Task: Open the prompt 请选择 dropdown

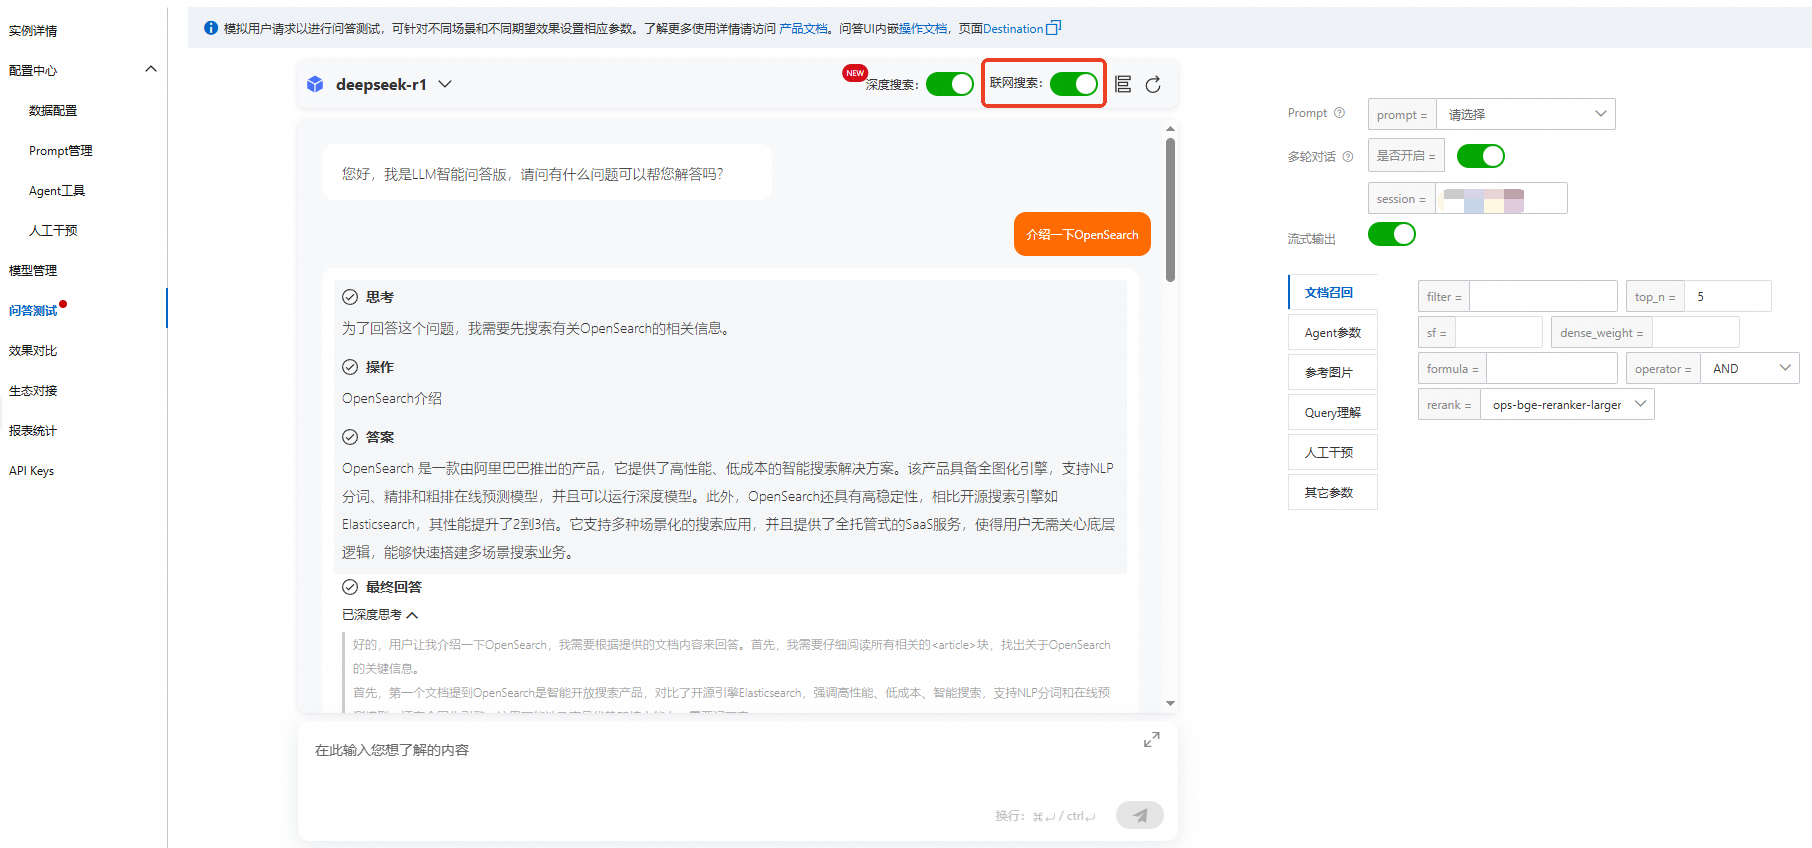Action: (1525, 114)
